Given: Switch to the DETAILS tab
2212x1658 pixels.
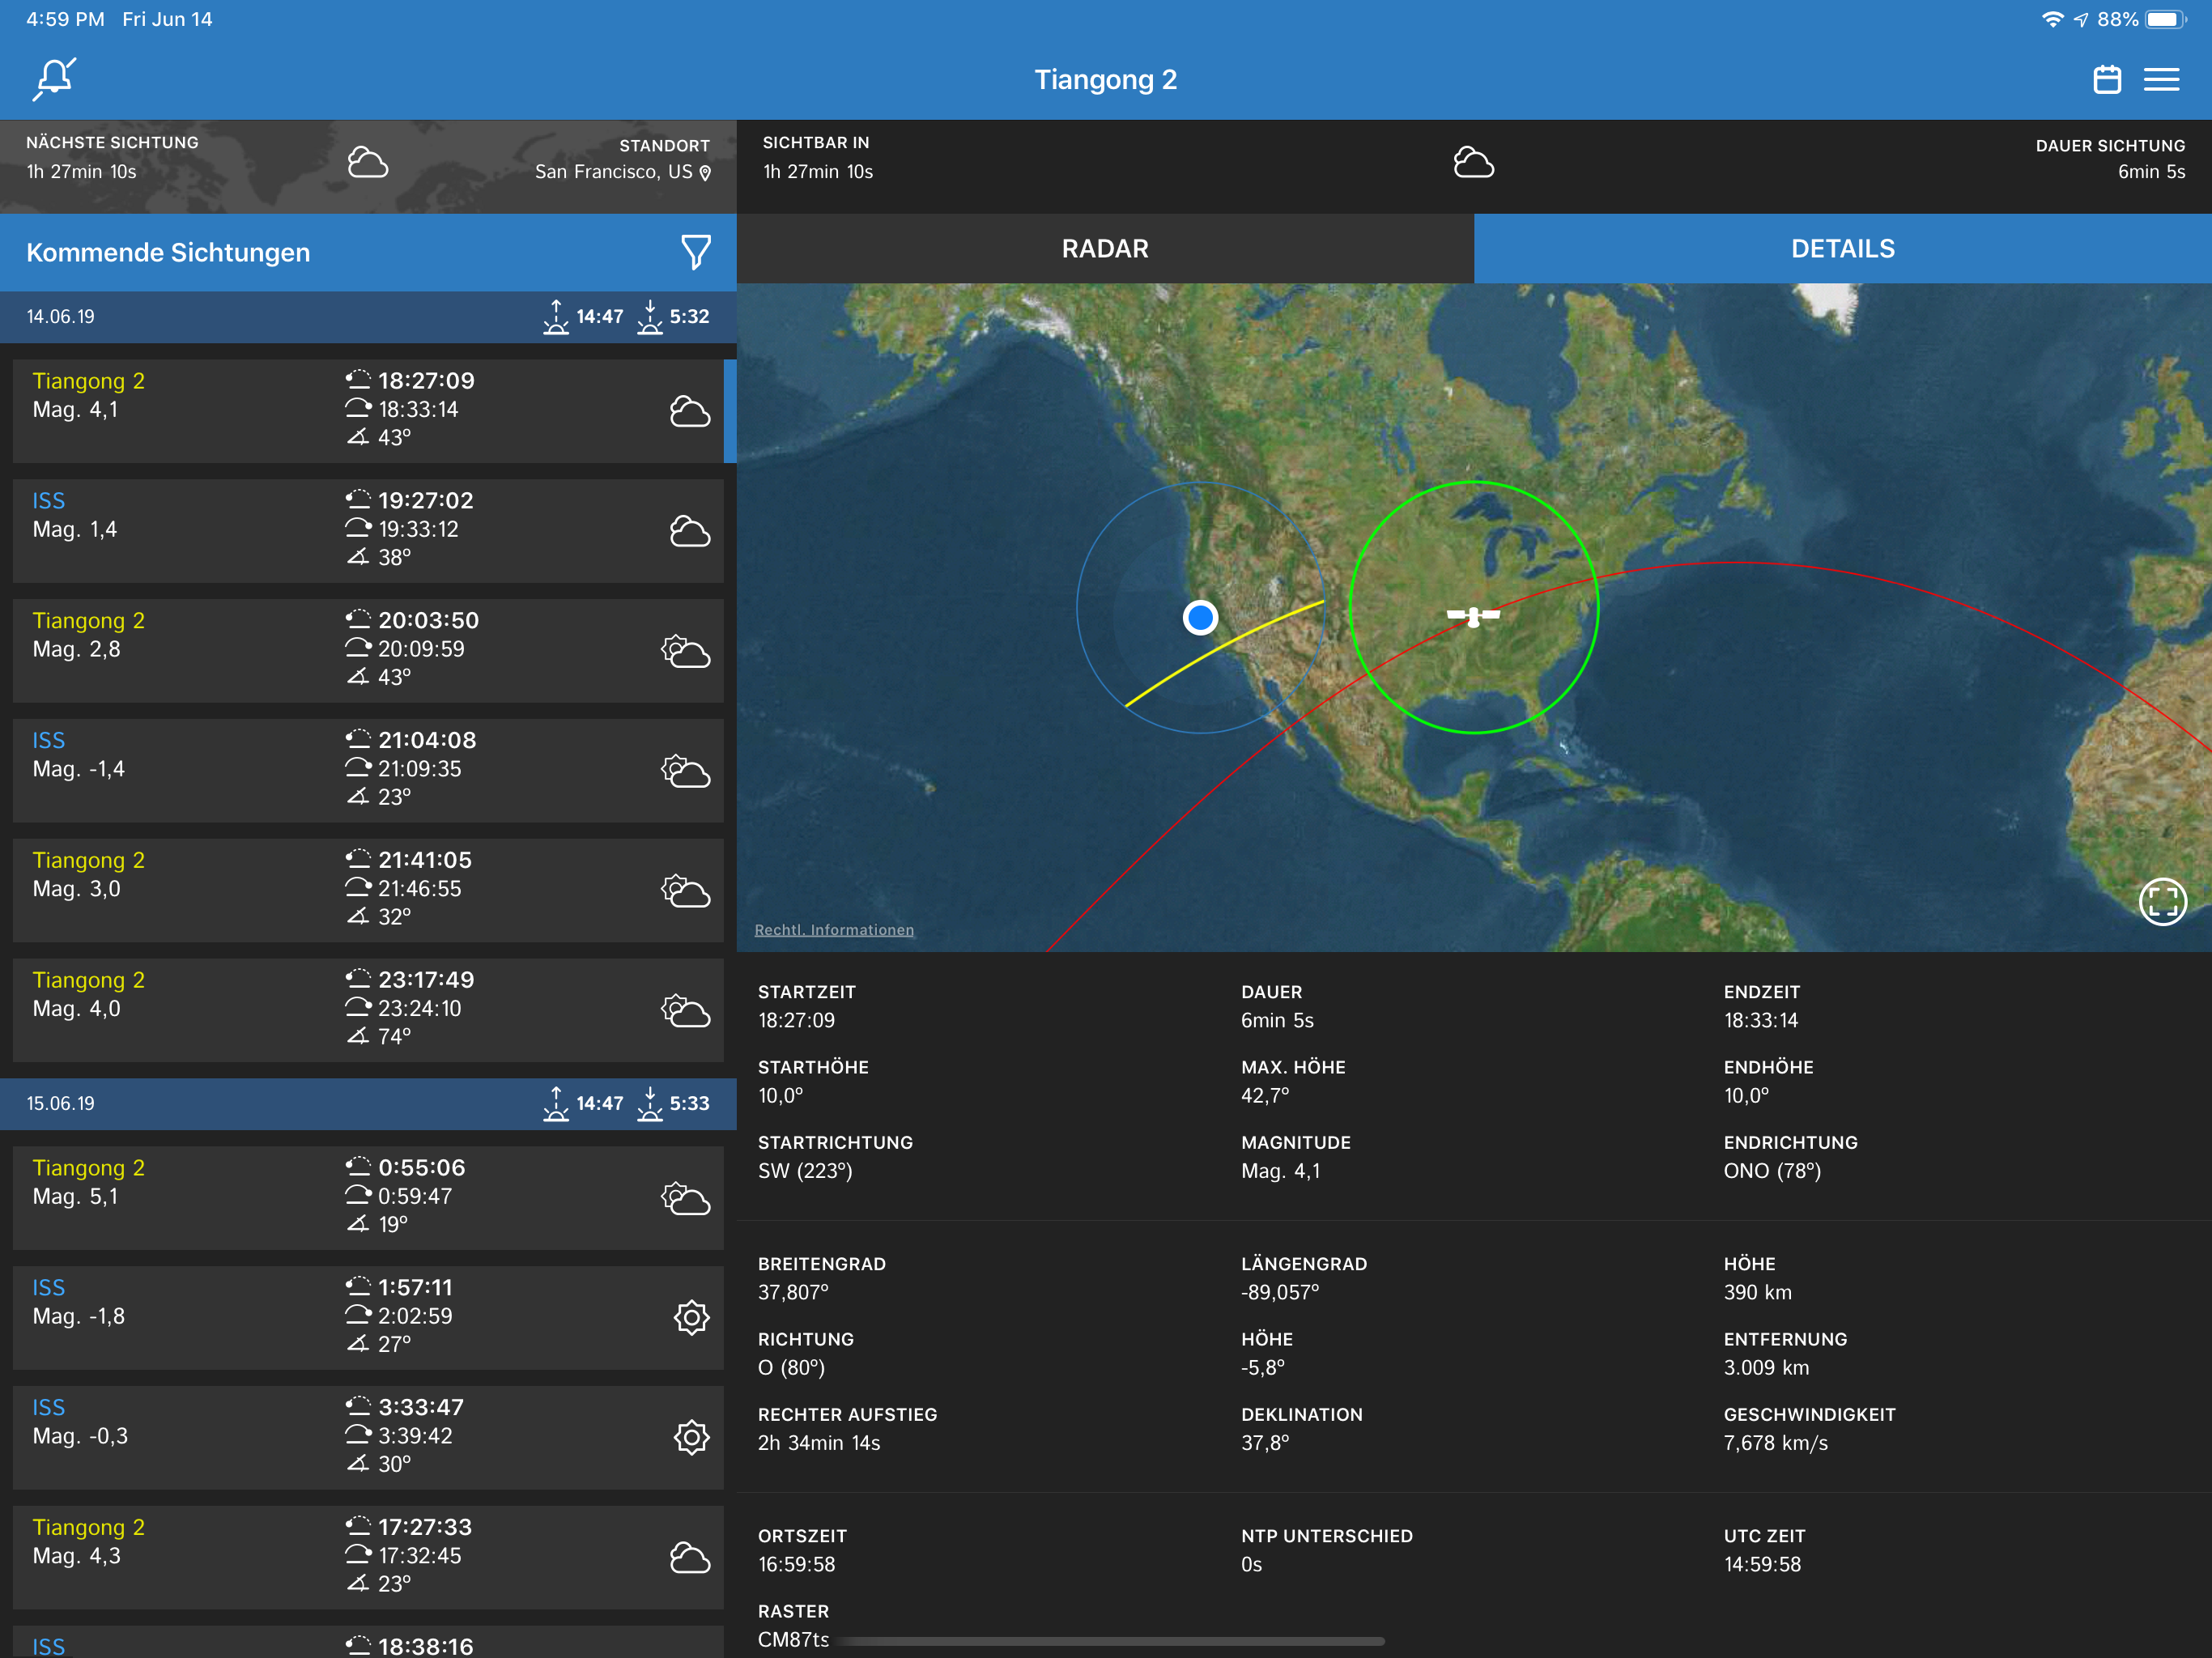Looking at the screenshot, I should pyautogui.click(x=1843, y=249).
